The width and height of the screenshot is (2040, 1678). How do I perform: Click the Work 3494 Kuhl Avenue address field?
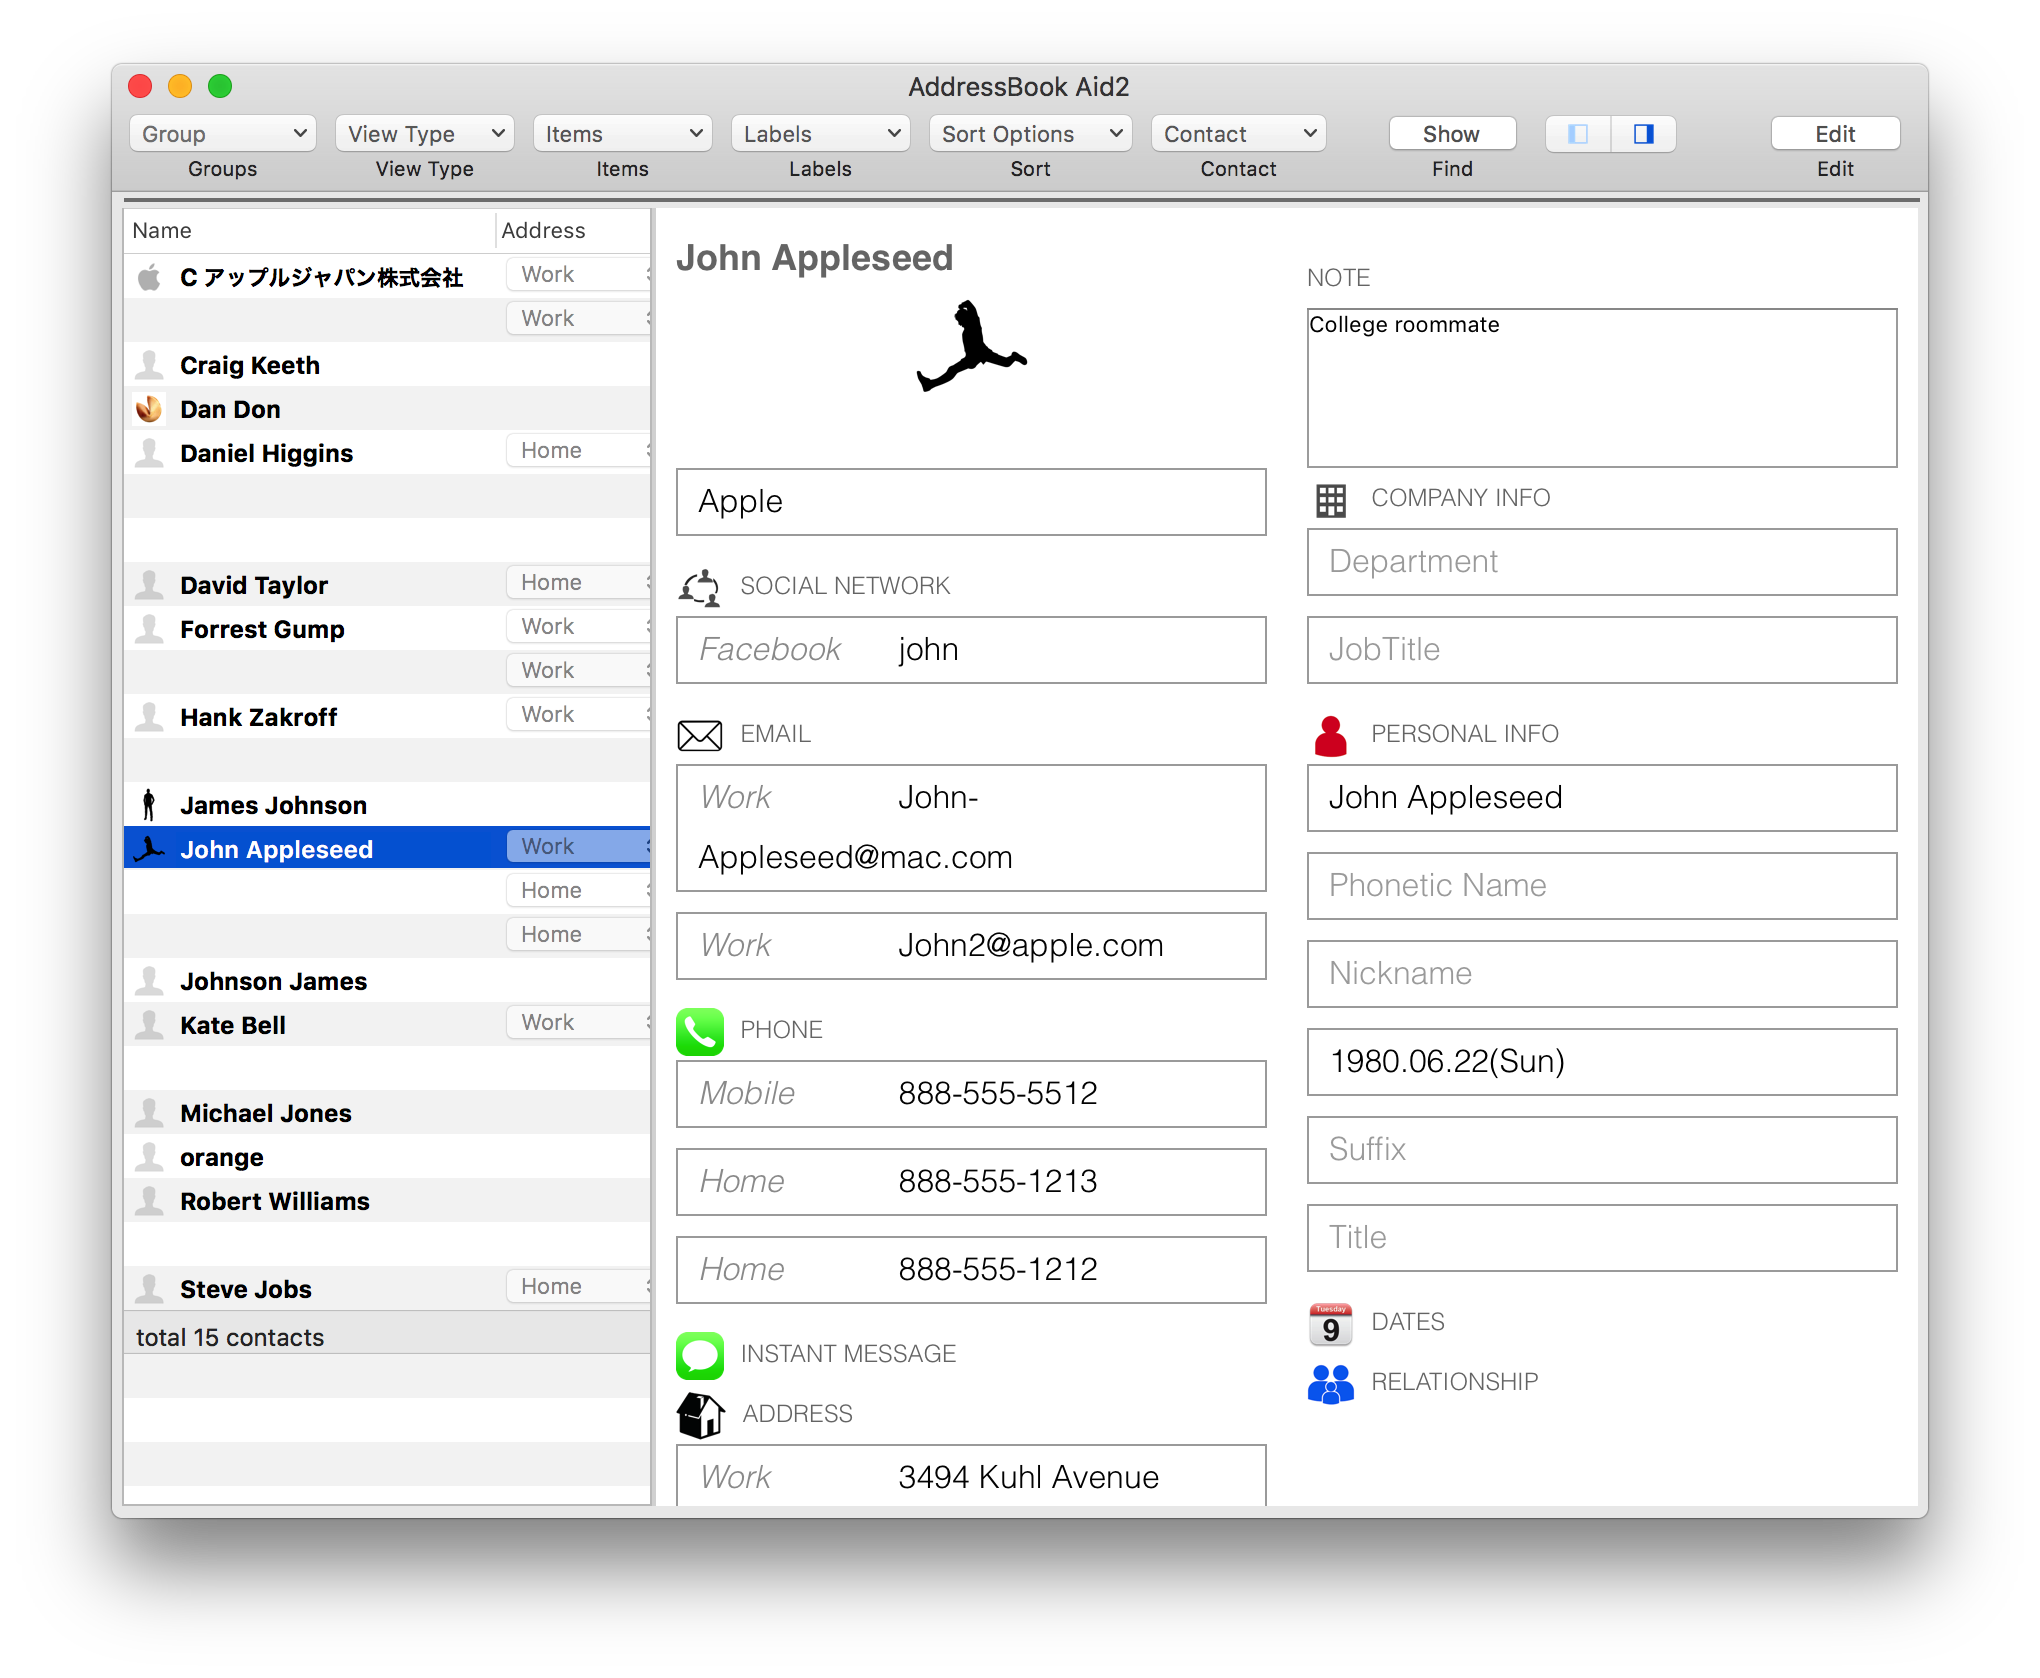(971, 1476)
